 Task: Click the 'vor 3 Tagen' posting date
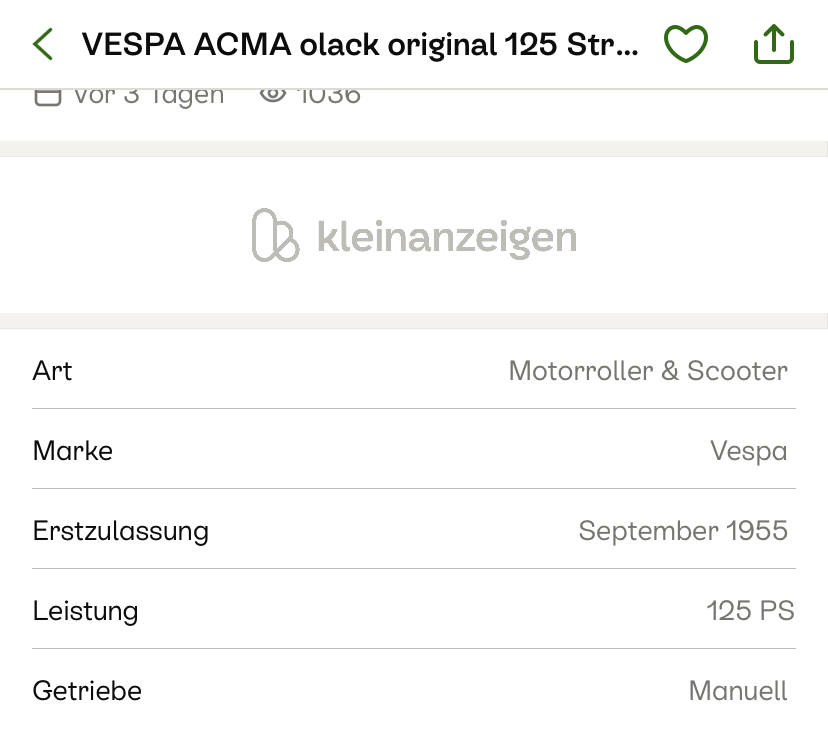[148, 96]
